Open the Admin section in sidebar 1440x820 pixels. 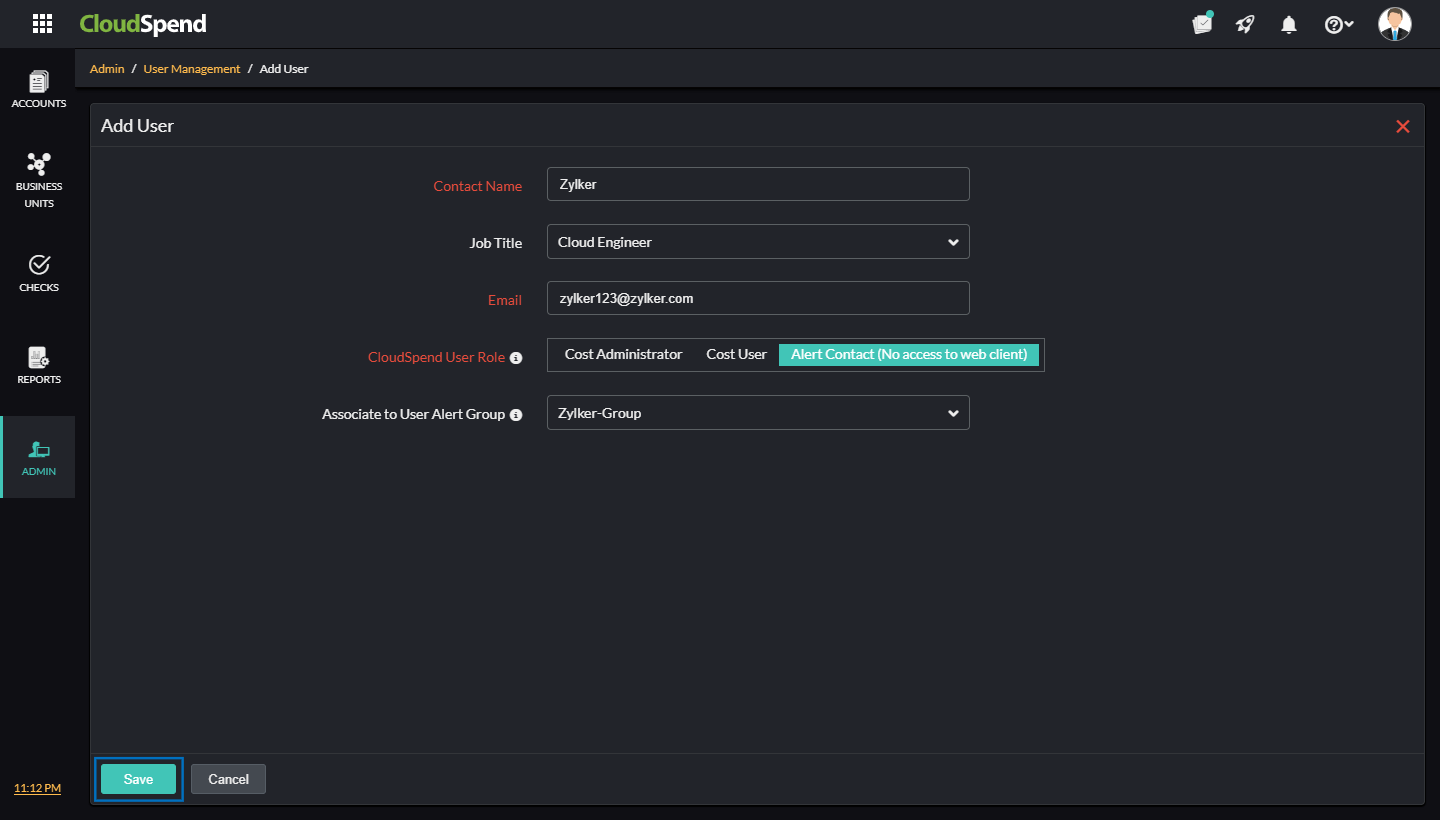click(x=38, y=456)
